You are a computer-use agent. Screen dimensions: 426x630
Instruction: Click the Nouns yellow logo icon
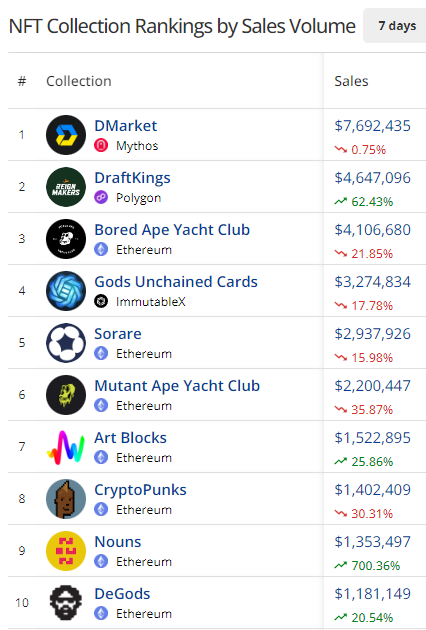[66, 551]
